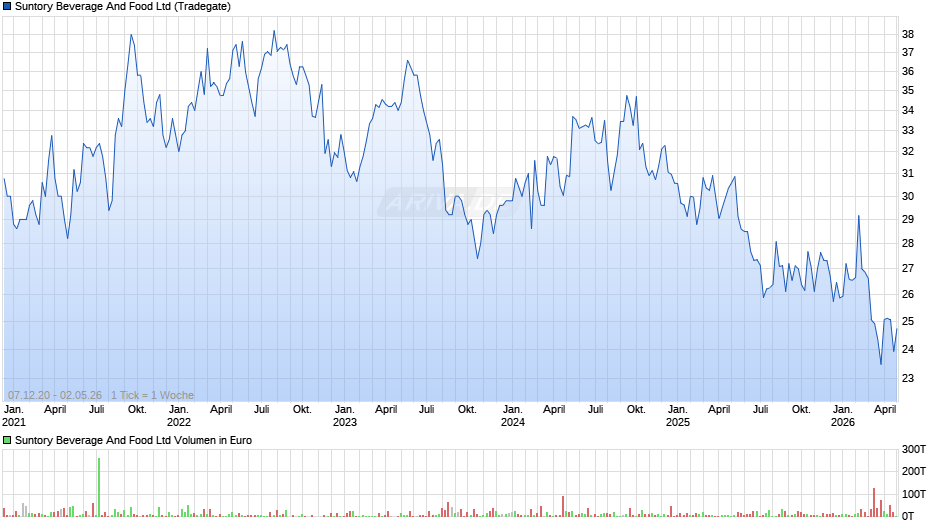940x526 pixels.
Task: Click price axis label 32
Action: pos(908,152)
